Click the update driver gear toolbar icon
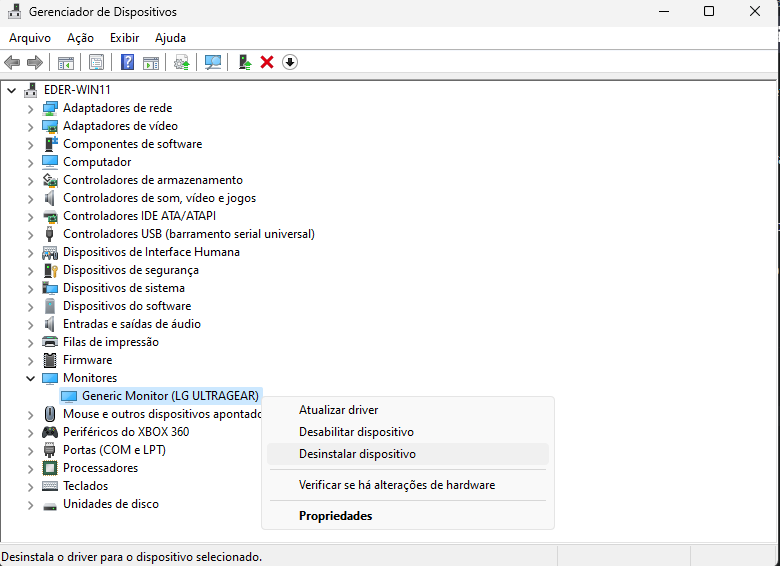The image size is (780, 566). coord(182,63)
